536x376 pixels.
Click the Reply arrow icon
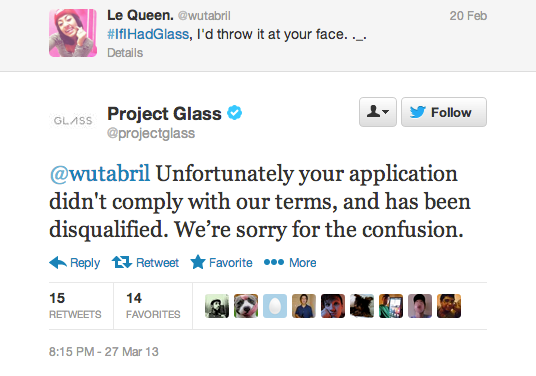[x=58, y=263]
